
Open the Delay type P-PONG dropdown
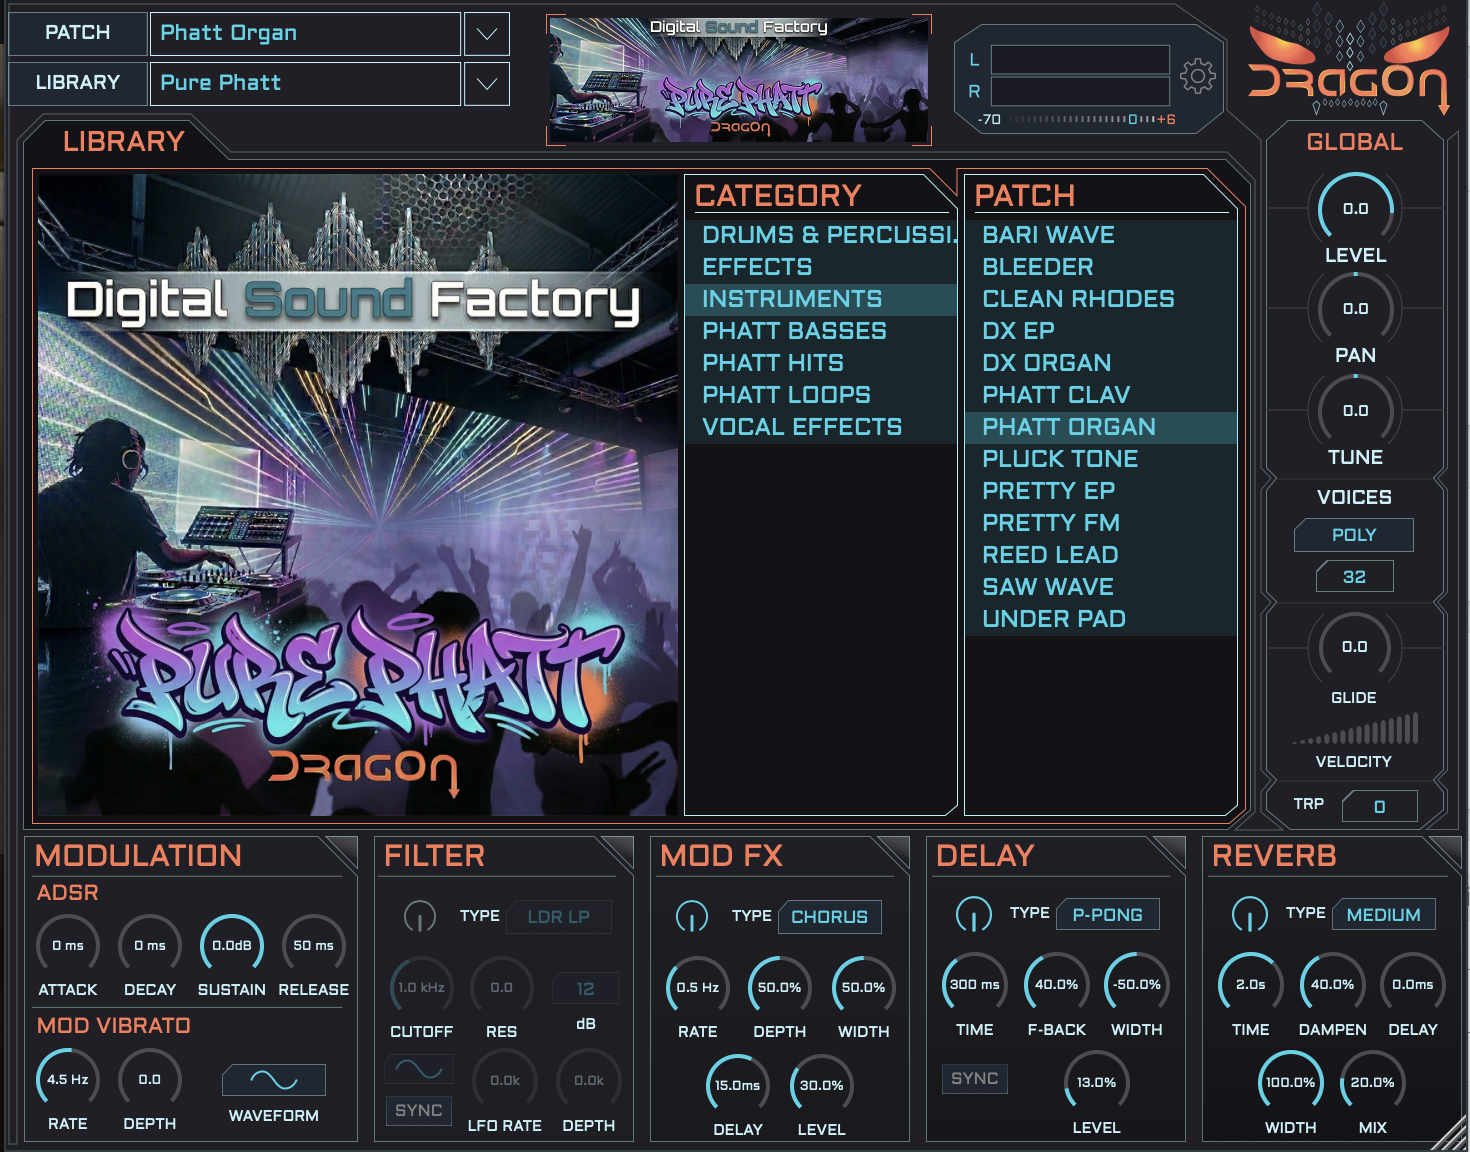[x=1108, y=915]
